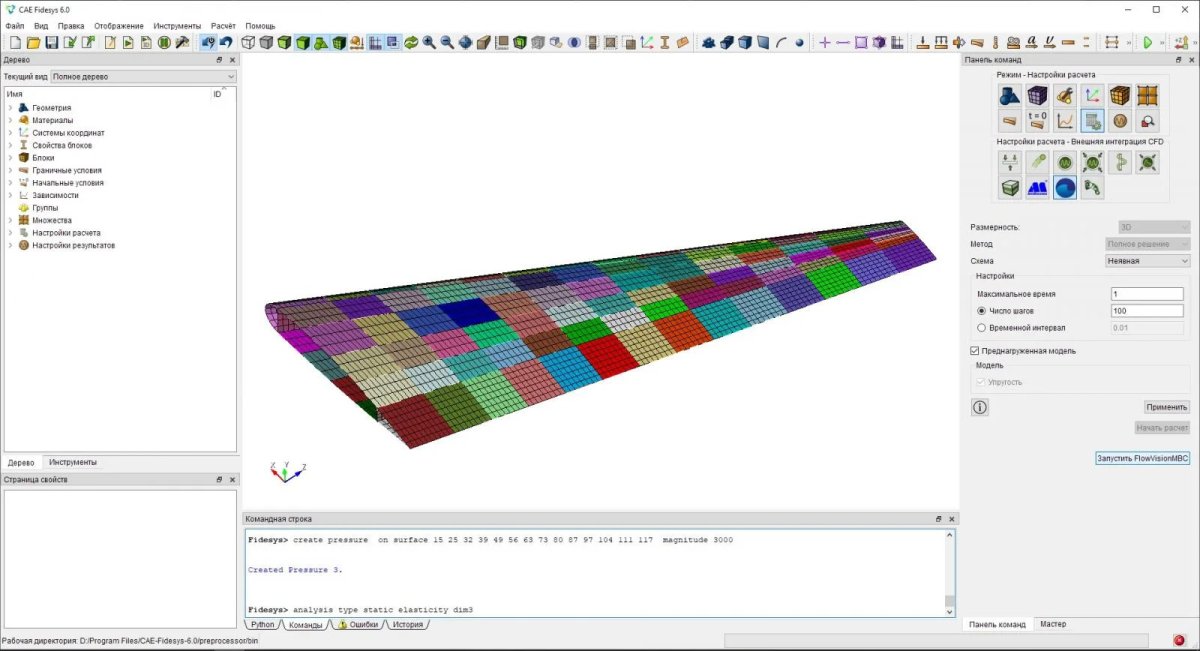Click the info button below model section
This screenshot has height=651, width=1200.
[x=980, y=407]
